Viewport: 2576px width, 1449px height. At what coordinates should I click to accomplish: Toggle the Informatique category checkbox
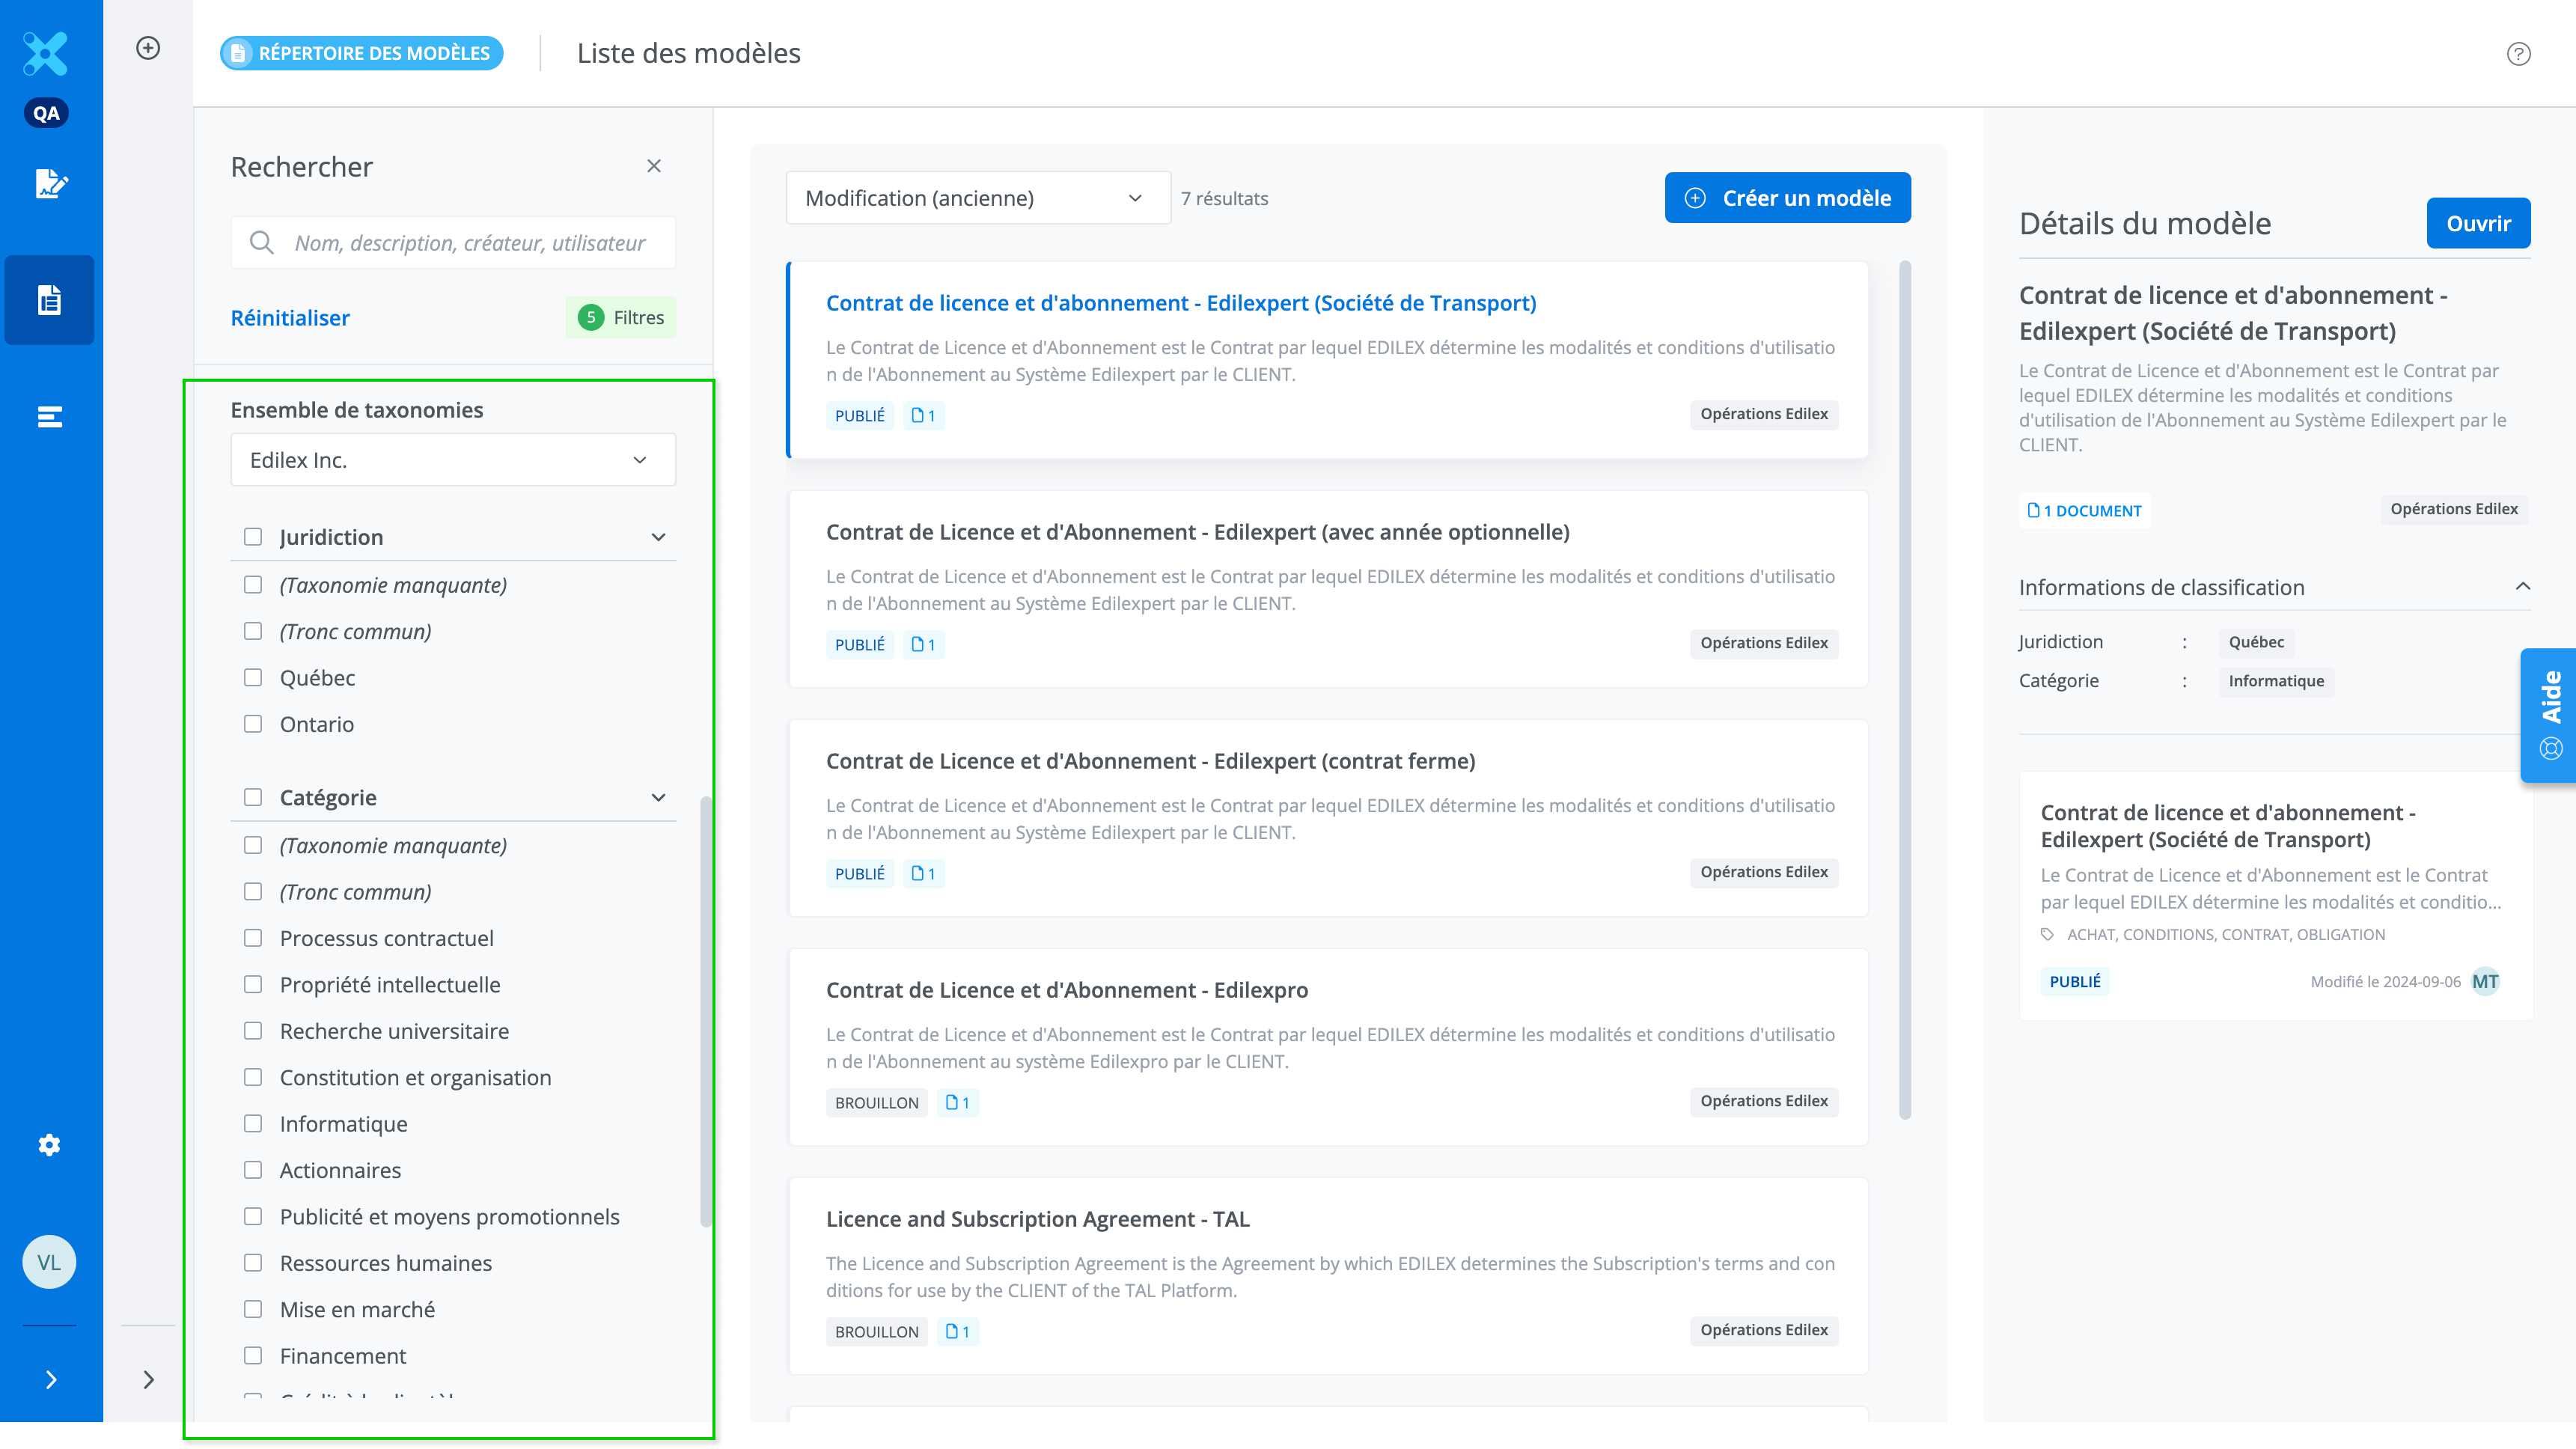click(x=253, y=1124)
